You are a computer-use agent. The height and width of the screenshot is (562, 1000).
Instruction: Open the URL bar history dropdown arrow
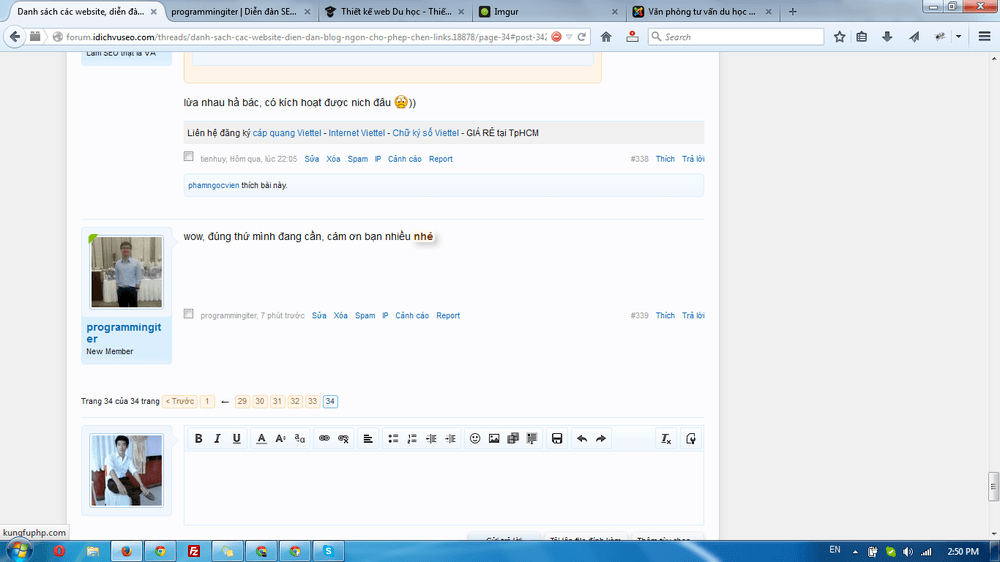point(569,37)
